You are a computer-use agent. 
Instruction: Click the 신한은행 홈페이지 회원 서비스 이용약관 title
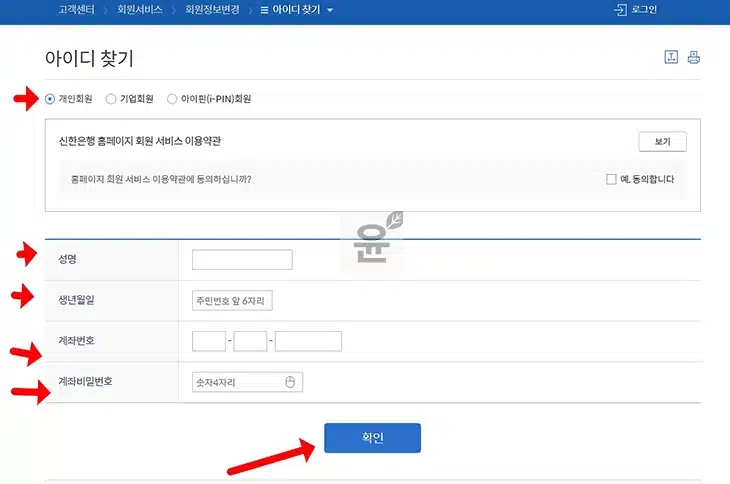click(140, 141)
